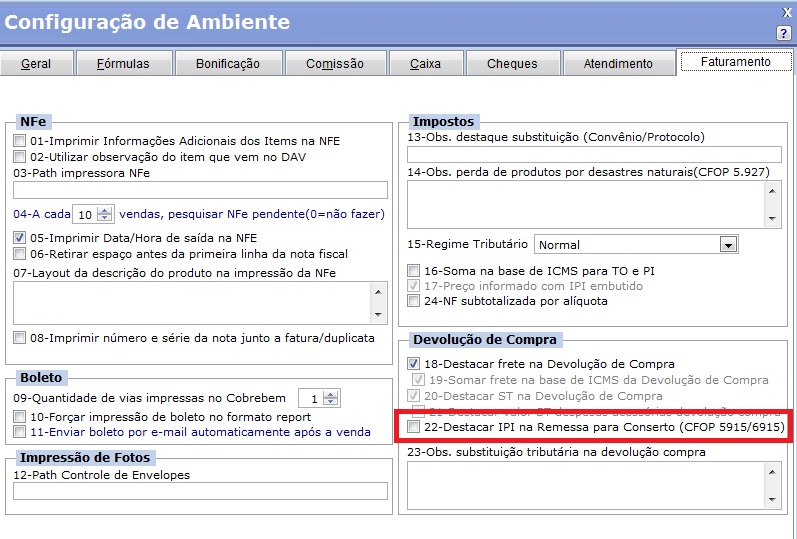Image resolution: width=797 pixels, height=539 pixels.
Task: Enable 08-Imprimir número e série da nota
Action: coord(19,338)
